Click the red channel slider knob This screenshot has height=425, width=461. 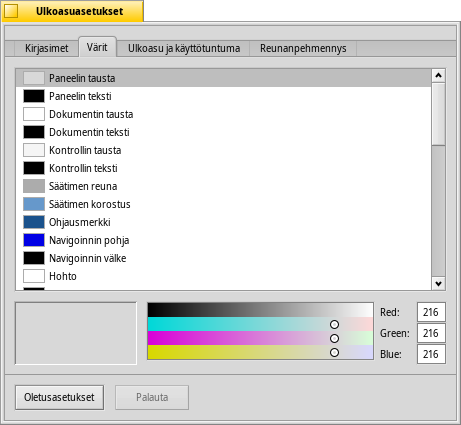point(334,324)
